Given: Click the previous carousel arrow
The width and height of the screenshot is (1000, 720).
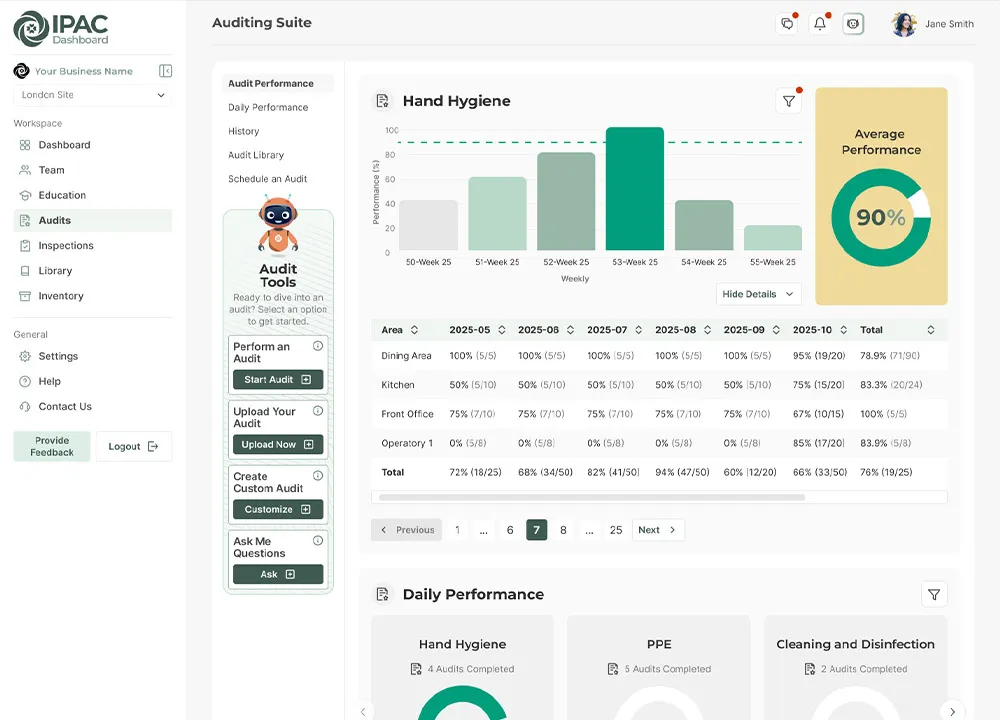Looking at the screenshot, I should (x=363, y=711).
